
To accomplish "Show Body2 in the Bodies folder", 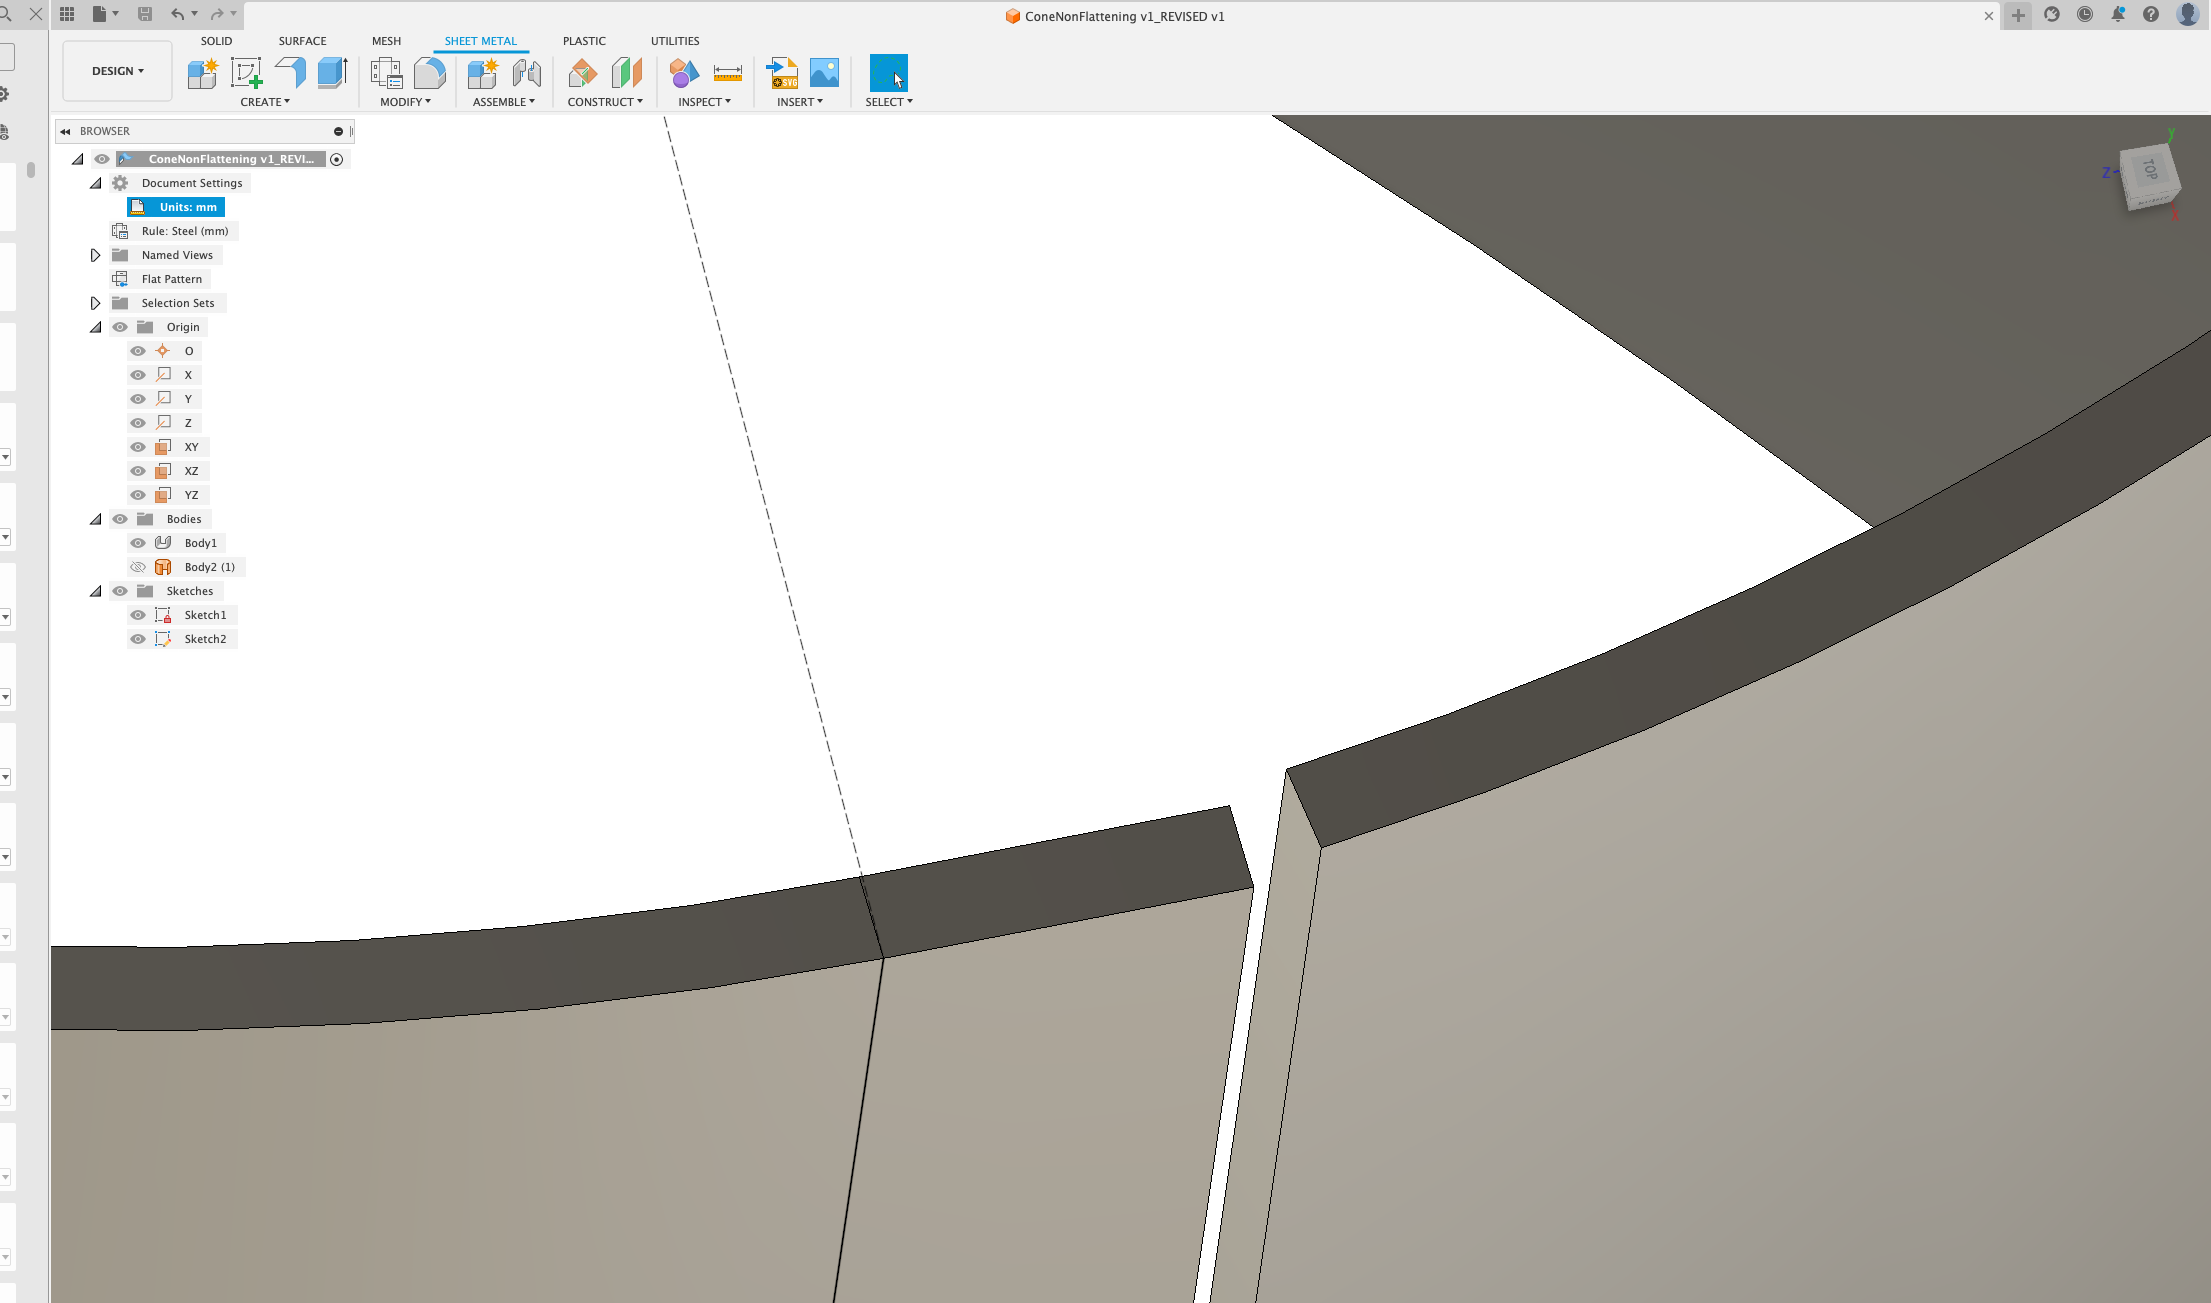I will pos(138,566).
